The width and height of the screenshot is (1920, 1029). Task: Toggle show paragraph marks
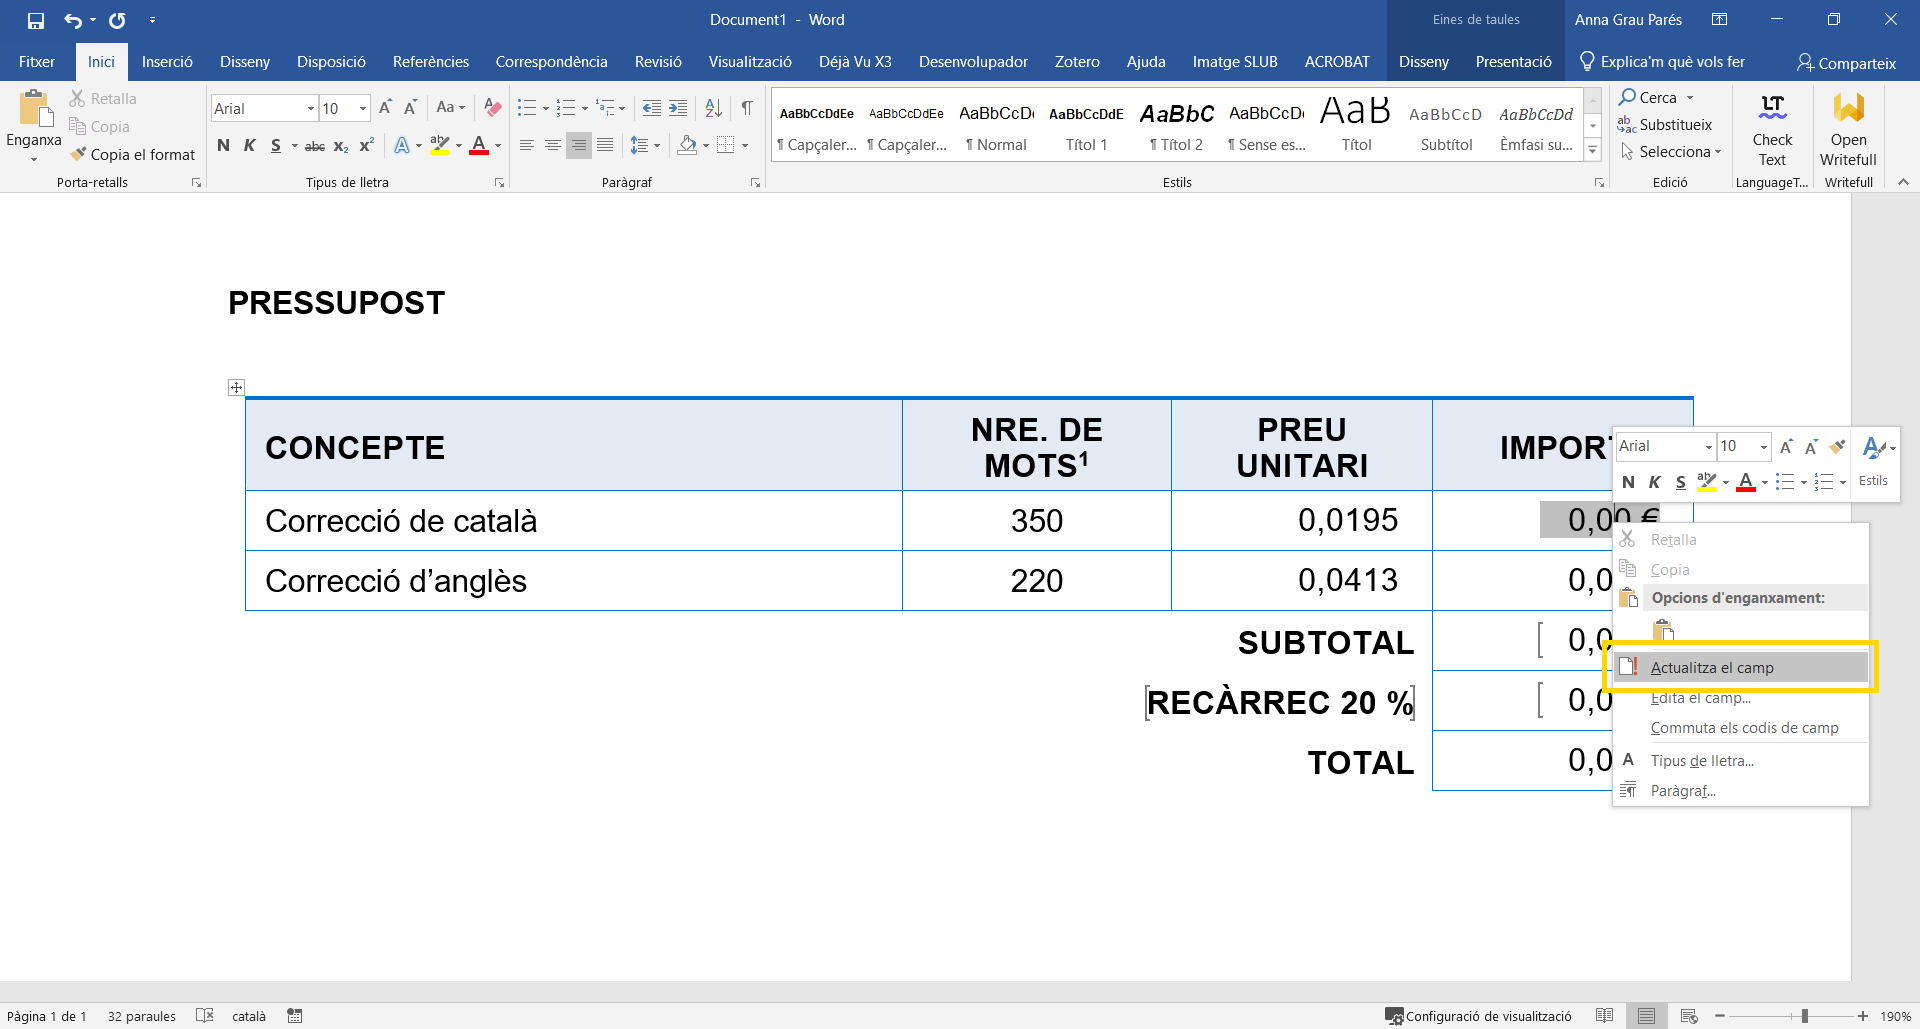(746, 108)
